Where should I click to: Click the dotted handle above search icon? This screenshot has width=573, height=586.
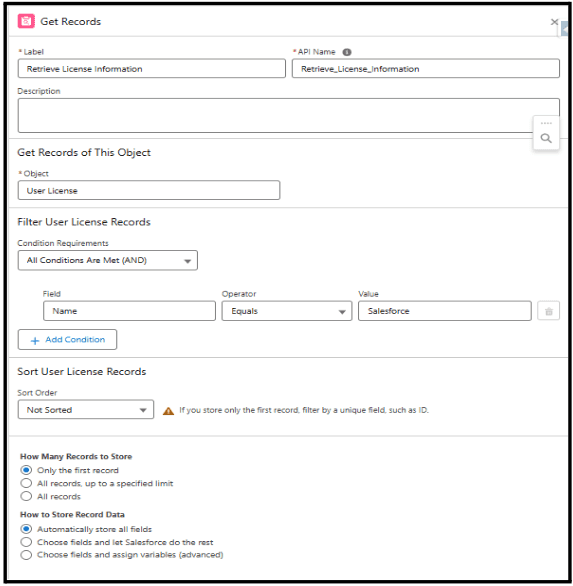point(546,123)
